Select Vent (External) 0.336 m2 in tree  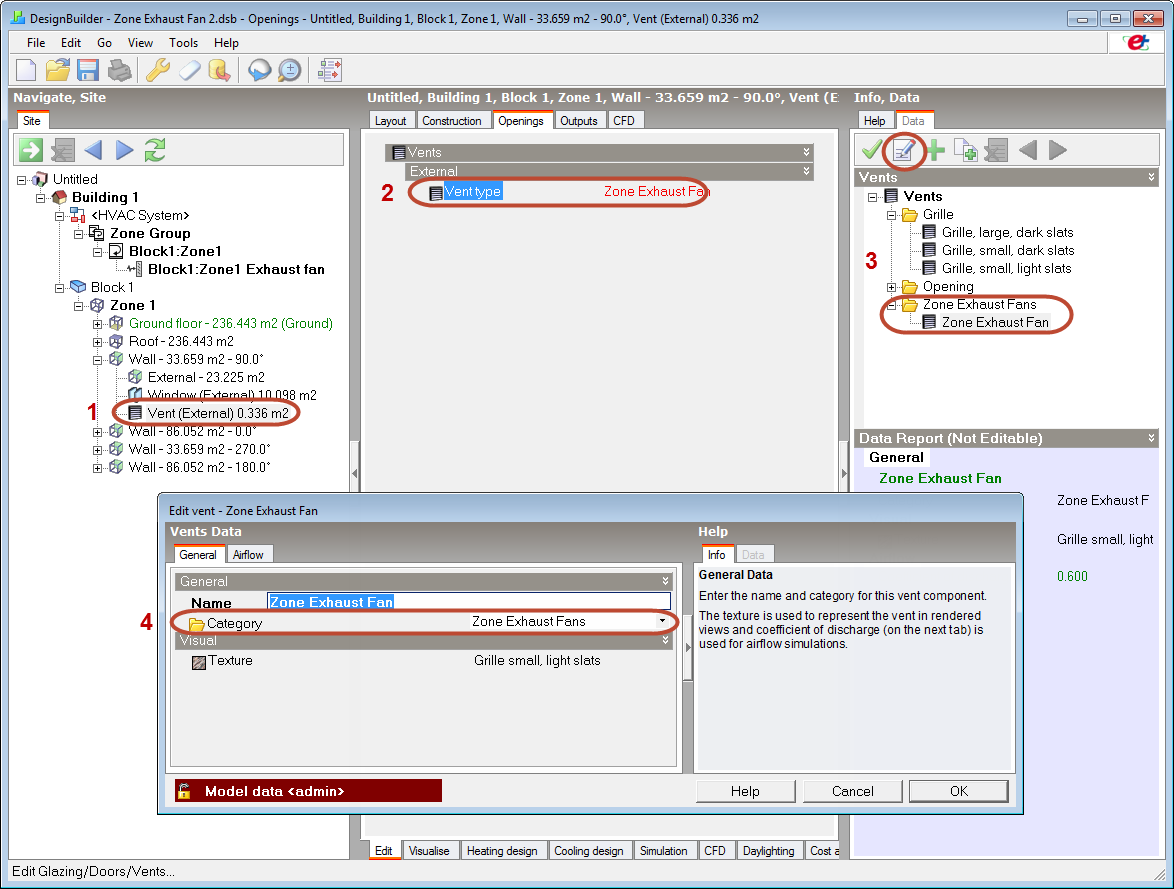tap(217, 413)
